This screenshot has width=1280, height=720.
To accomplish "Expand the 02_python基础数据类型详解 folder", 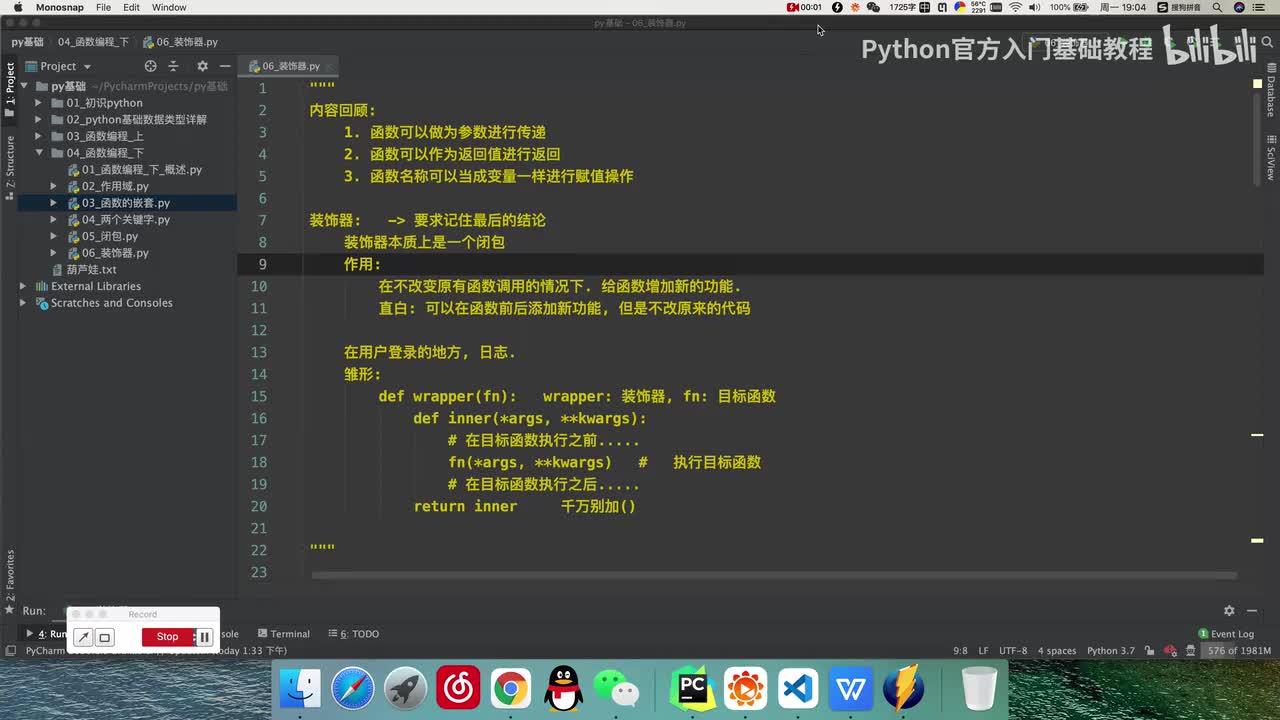I will coord(39,120).
